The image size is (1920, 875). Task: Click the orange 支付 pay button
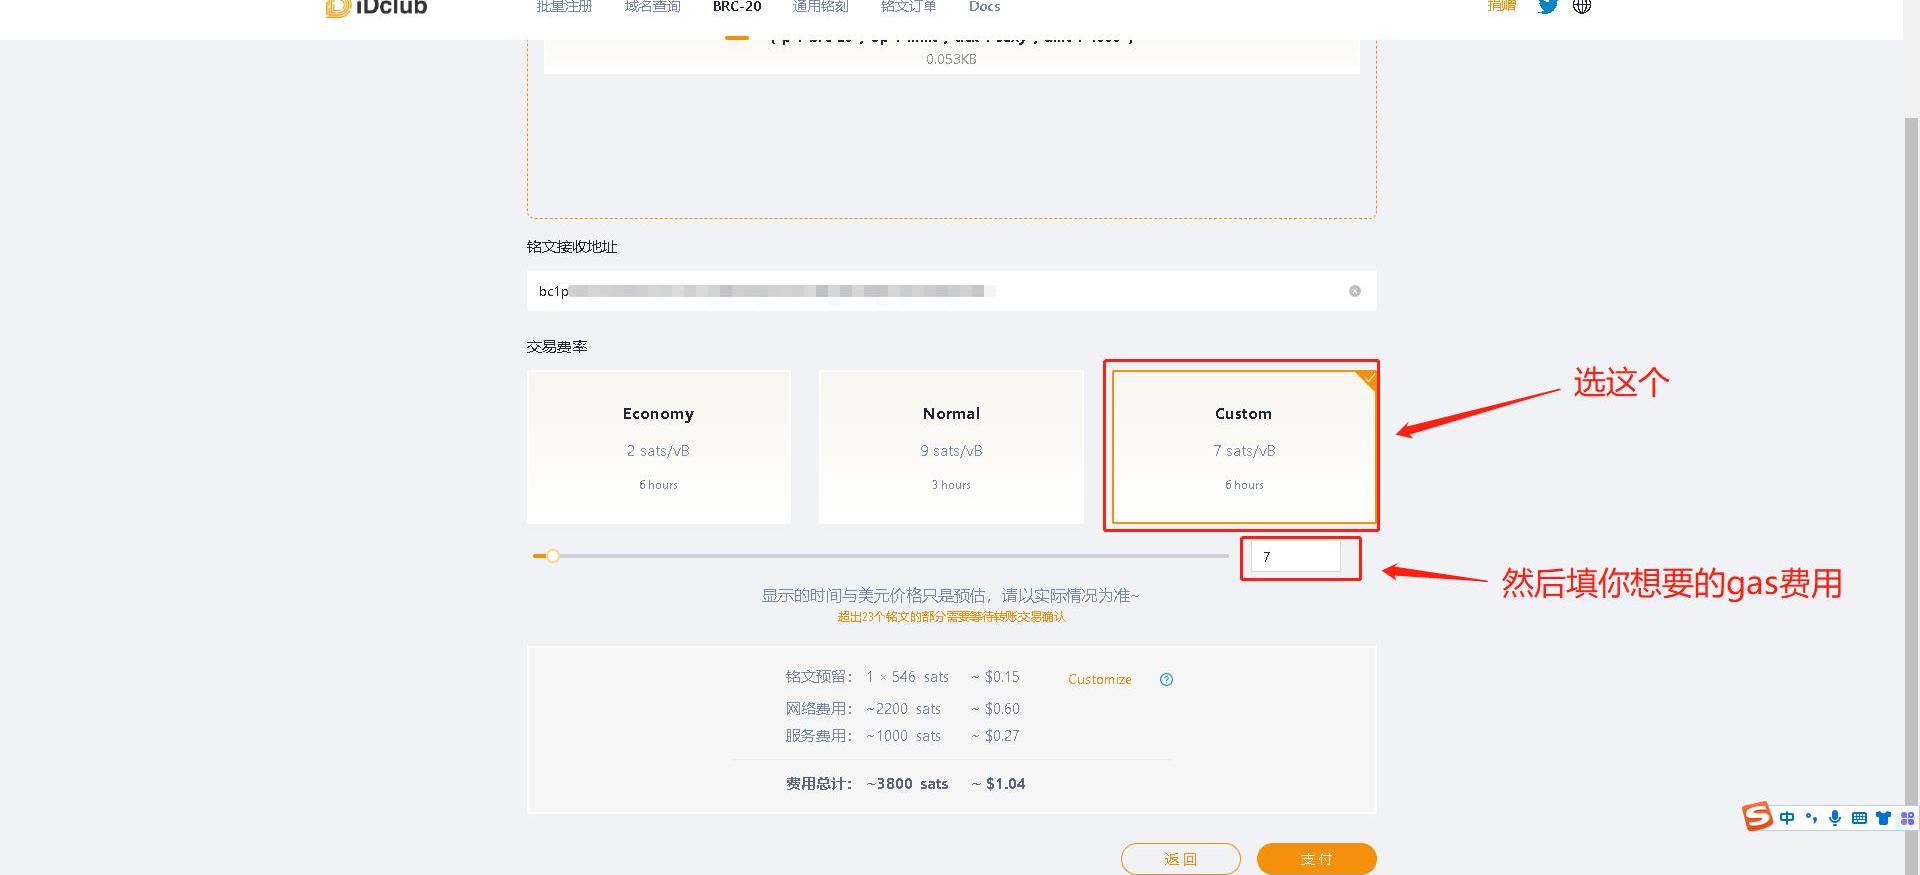tap(1316, 859)
